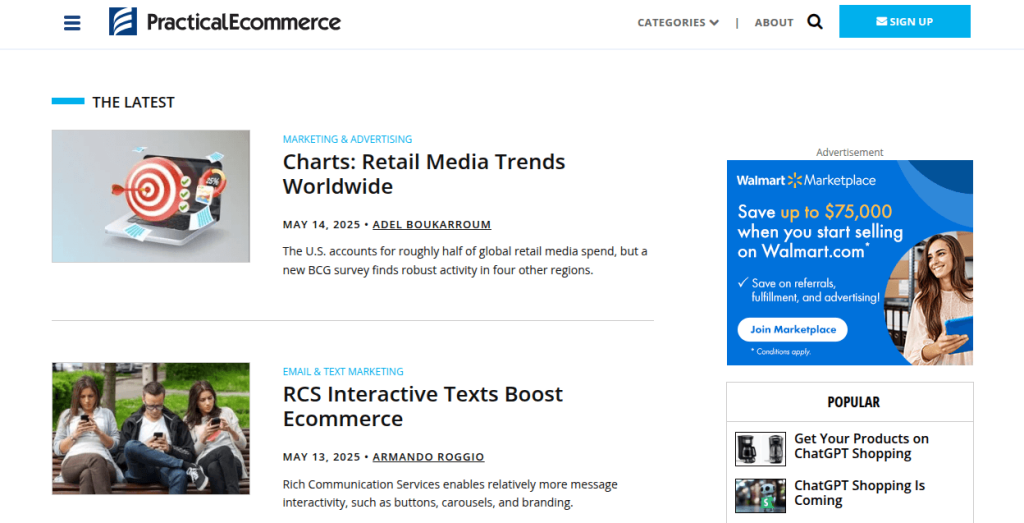Open Charts: Retail Media Trends Worldwide article

[424, 174]
